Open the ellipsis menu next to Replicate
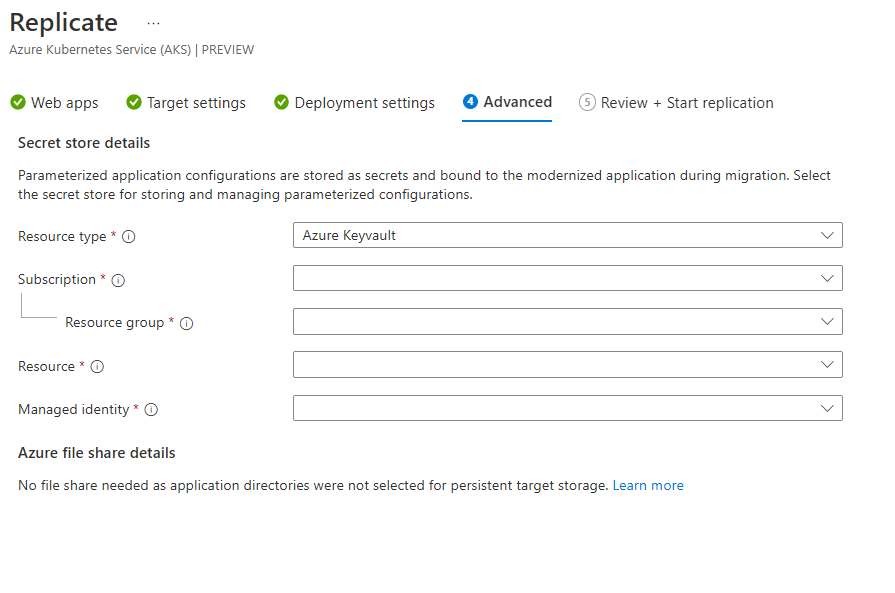This screenshot has height=593, width=895. [153, 23]
